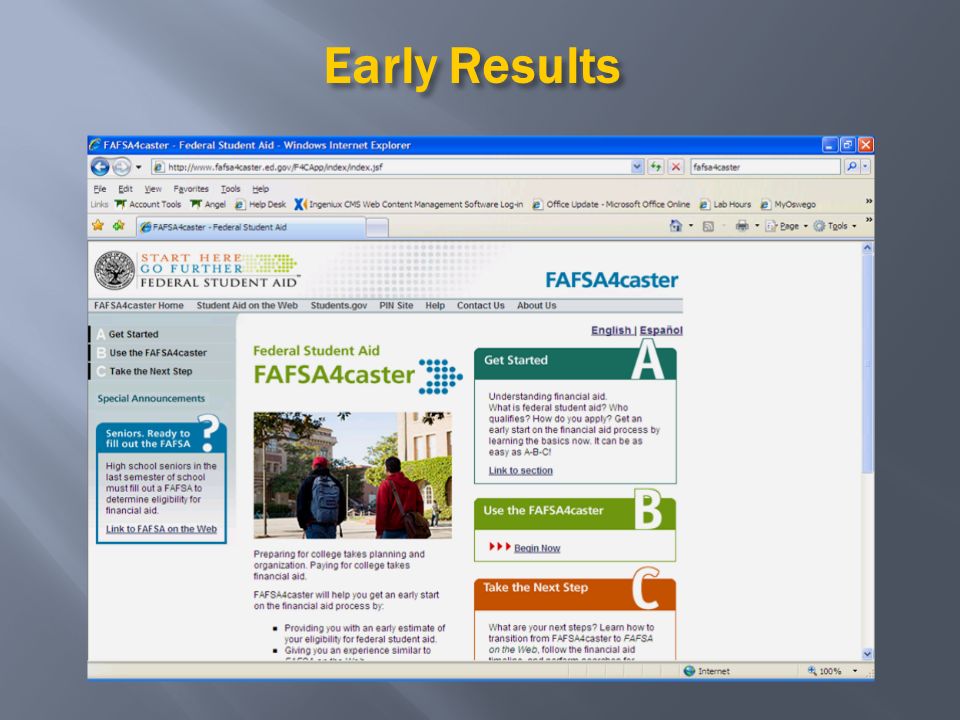Image resolution: width=960 pixels, height=720 pixels.
Task: Open the Tools gear toolbar menu
Action: click(x=834, y=226)
